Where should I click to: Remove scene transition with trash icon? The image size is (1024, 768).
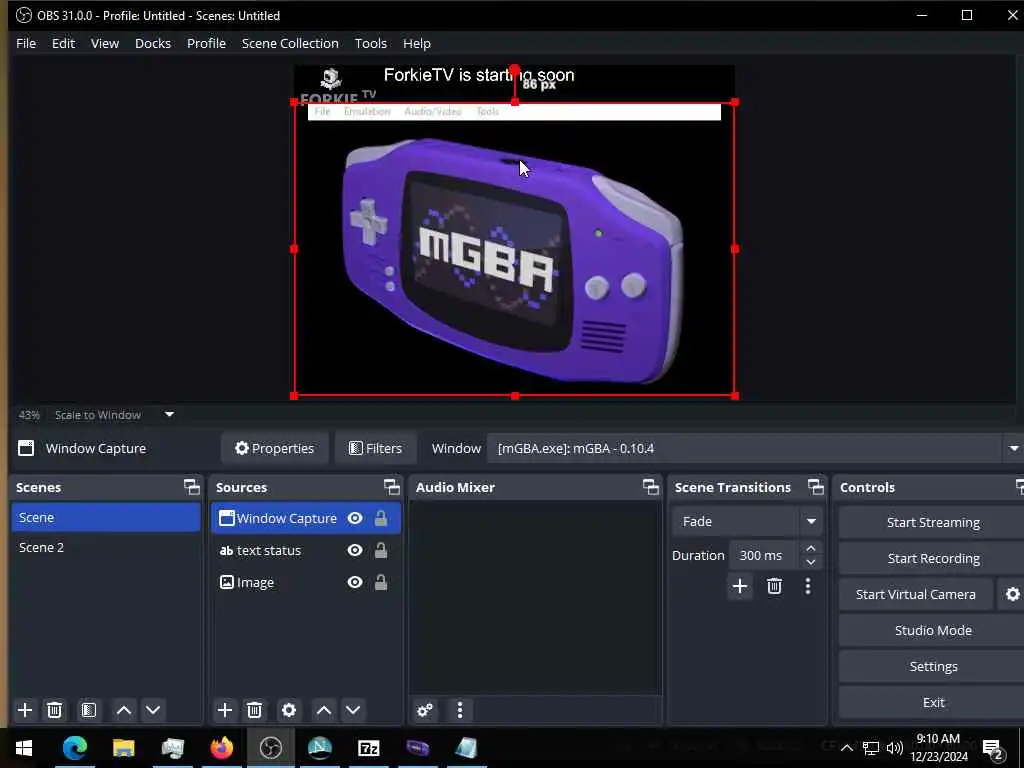pyautogui.click(x=775, y=586)
